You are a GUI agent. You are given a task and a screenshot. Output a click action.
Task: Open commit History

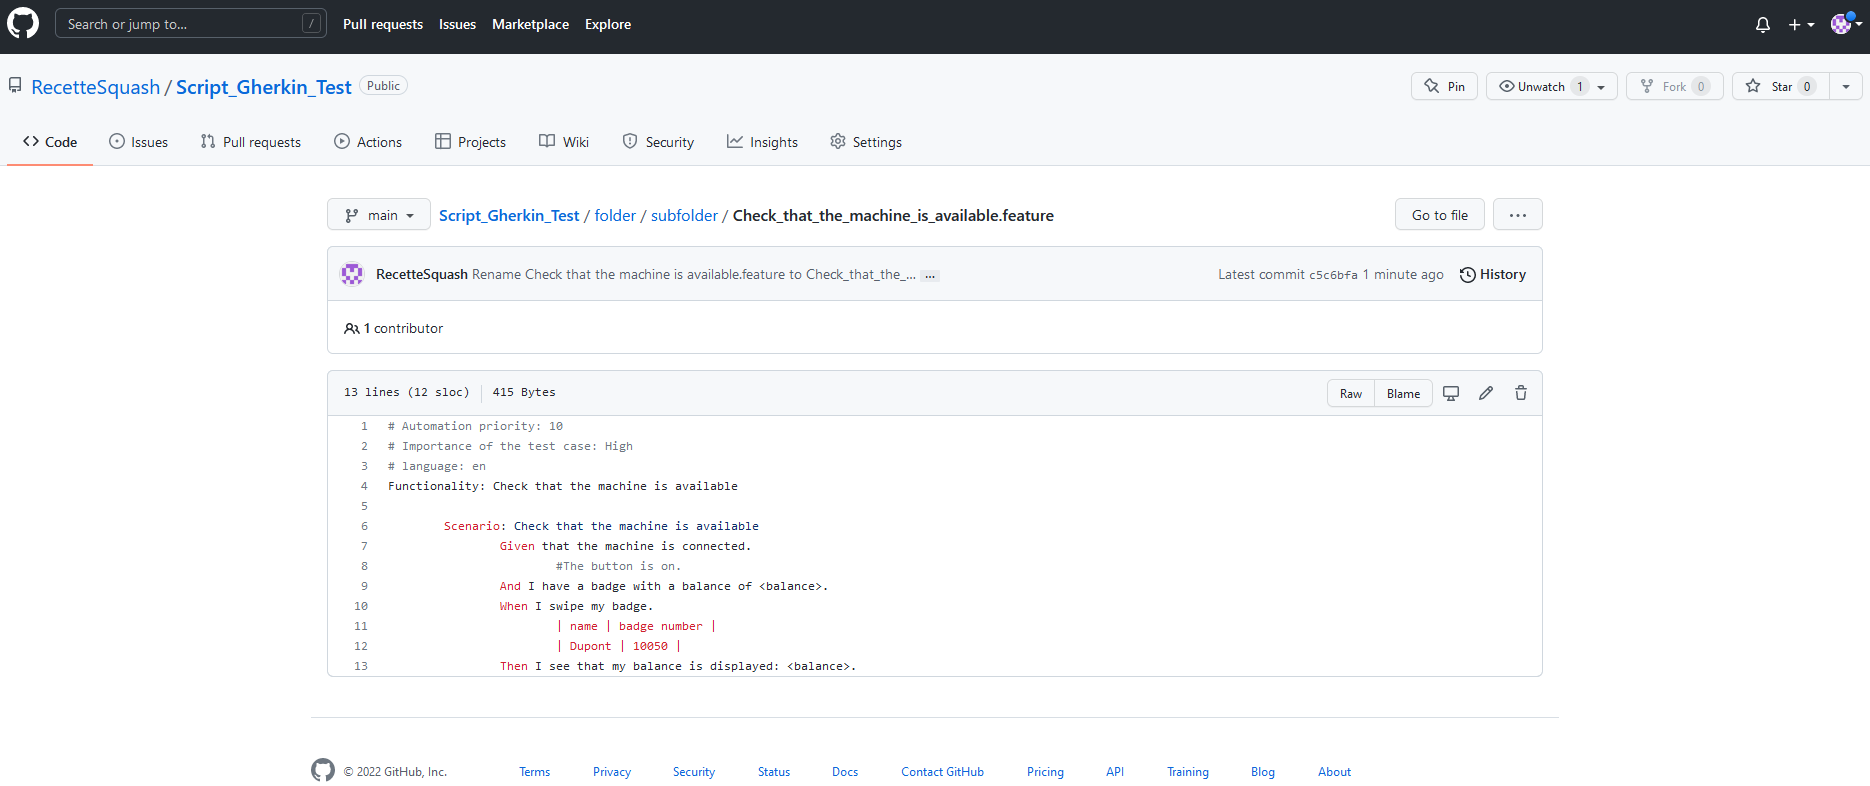(1492, 274)
